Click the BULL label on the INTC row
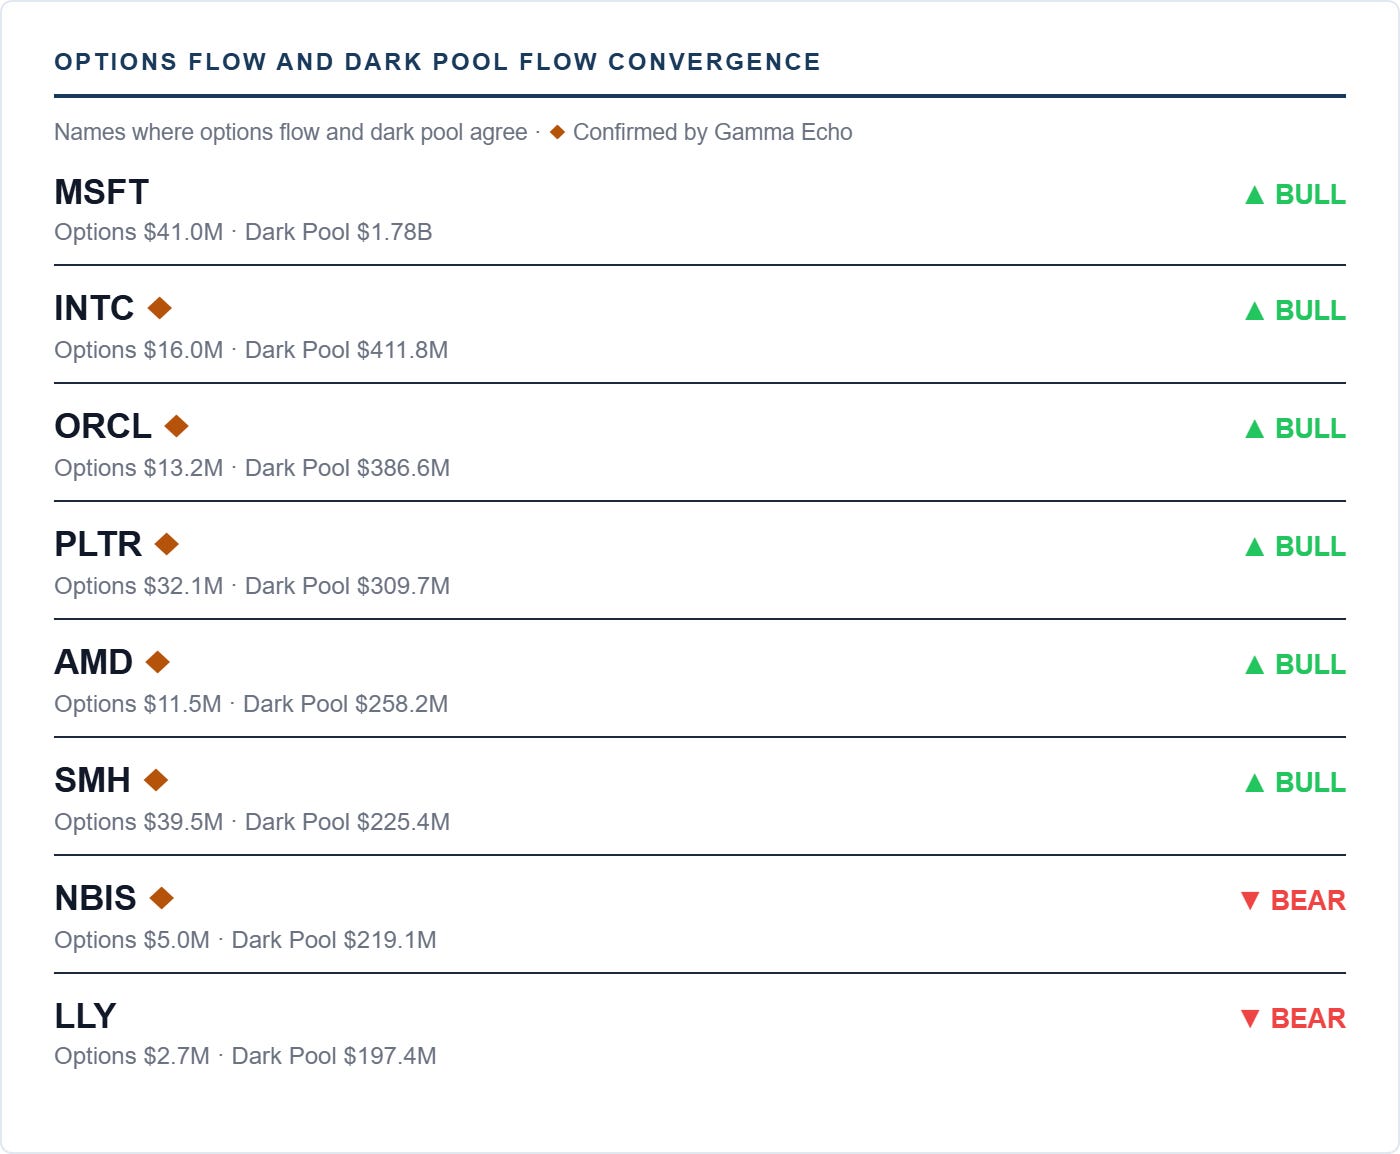The image size is (1400, 1154). (x=1310, y=311)
